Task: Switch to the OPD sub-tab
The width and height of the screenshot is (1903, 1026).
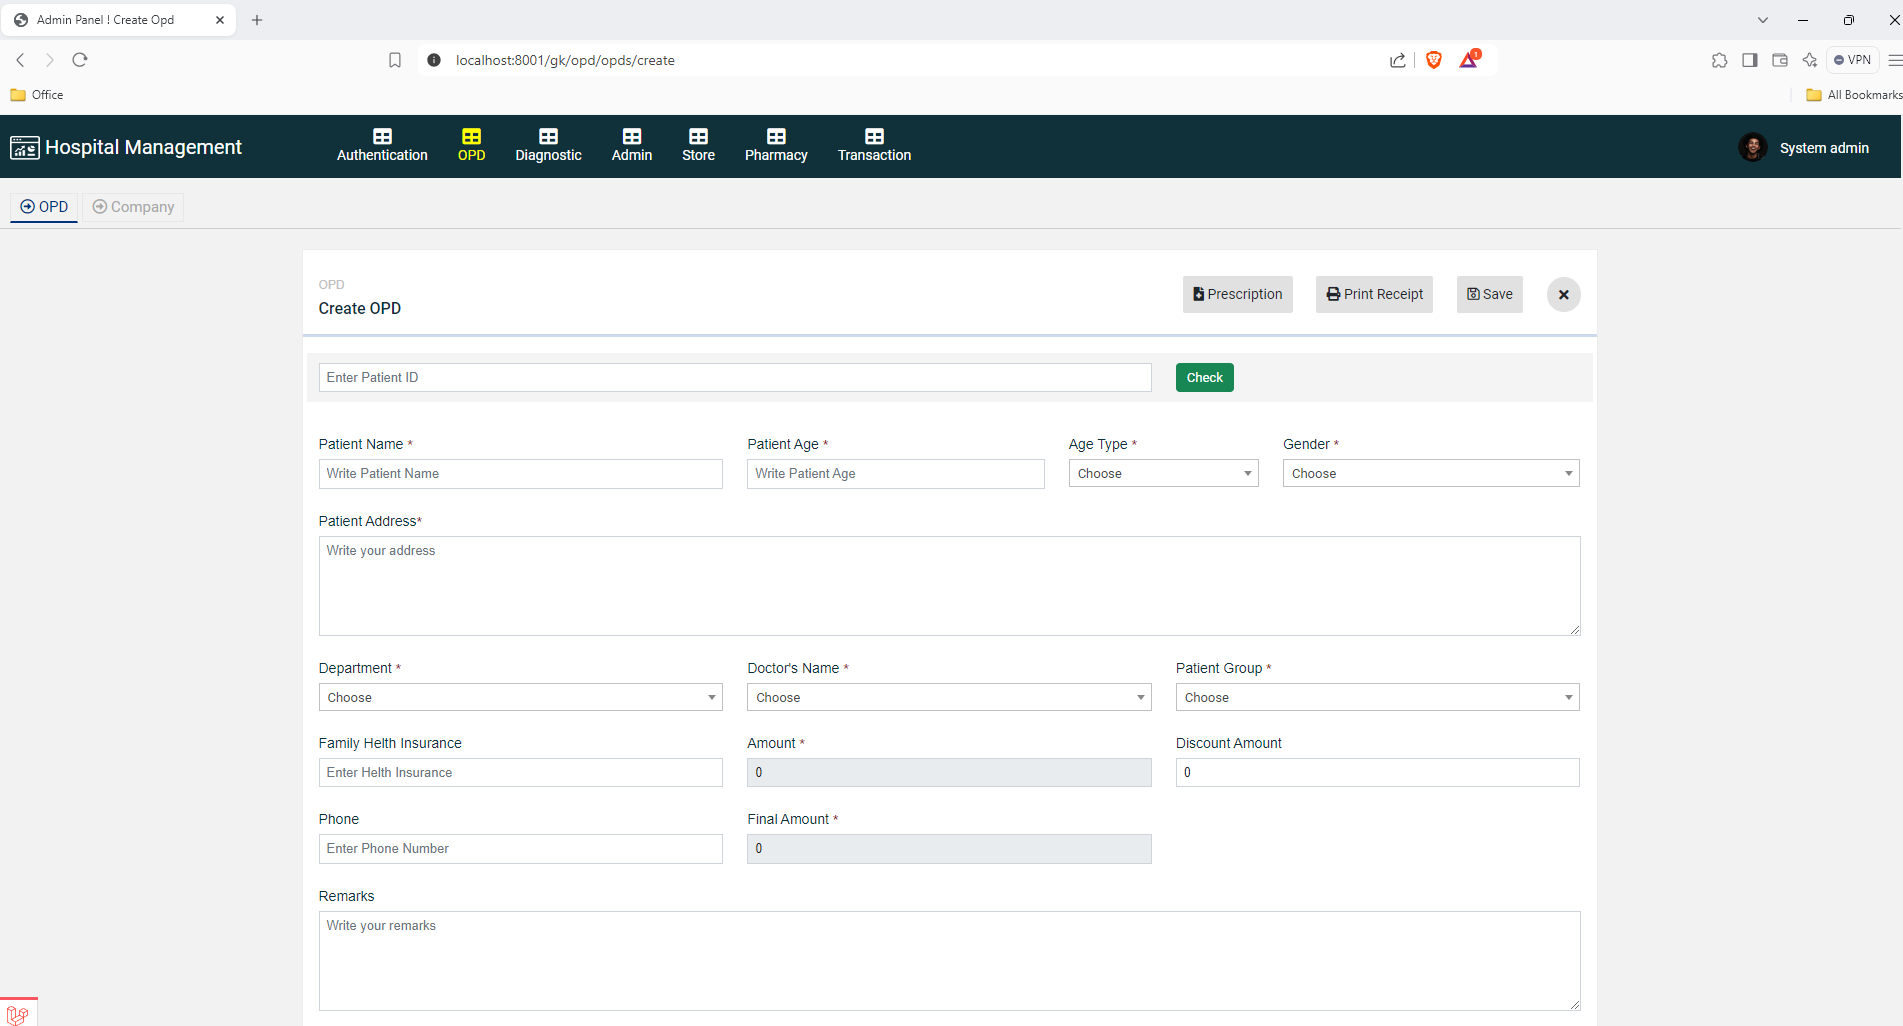Action: click(x=44, y=207)
